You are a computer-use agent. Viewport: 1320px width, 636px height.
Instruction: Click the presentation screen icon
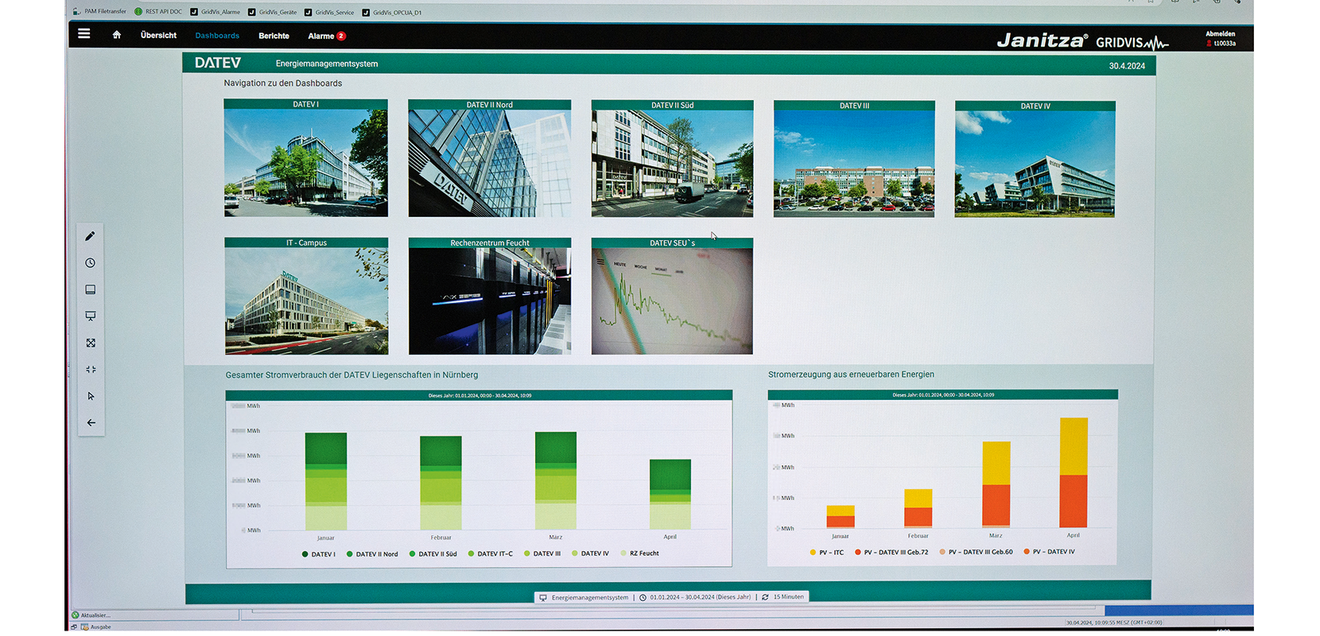[90, 316]
